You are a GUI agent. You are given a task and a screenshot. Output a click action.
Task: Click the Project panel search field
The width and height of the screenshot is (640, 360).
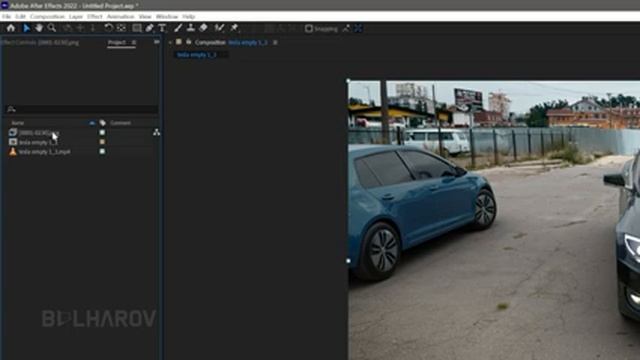pos(82,109)
